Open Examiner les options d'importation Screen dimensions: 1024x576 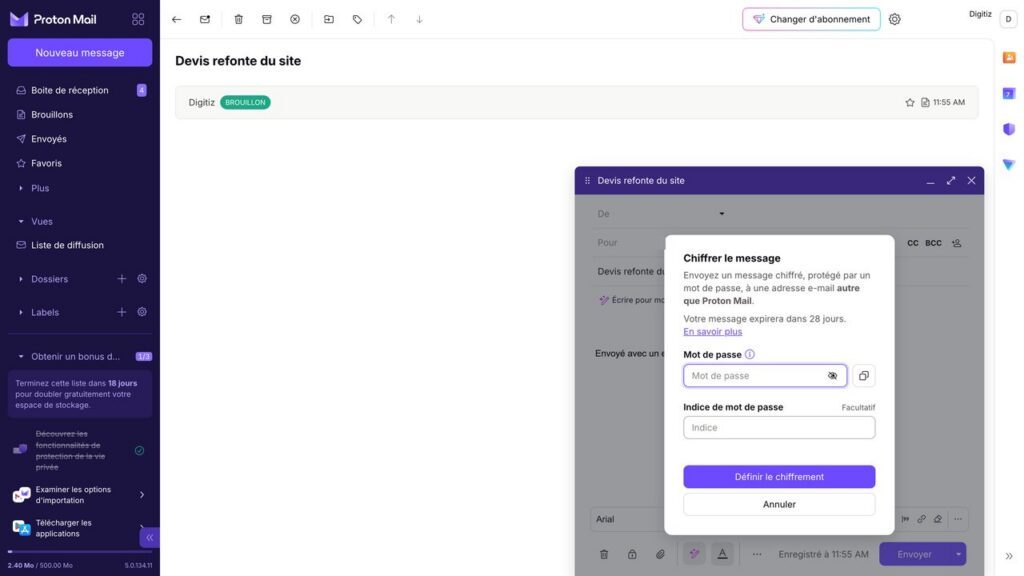80,495
